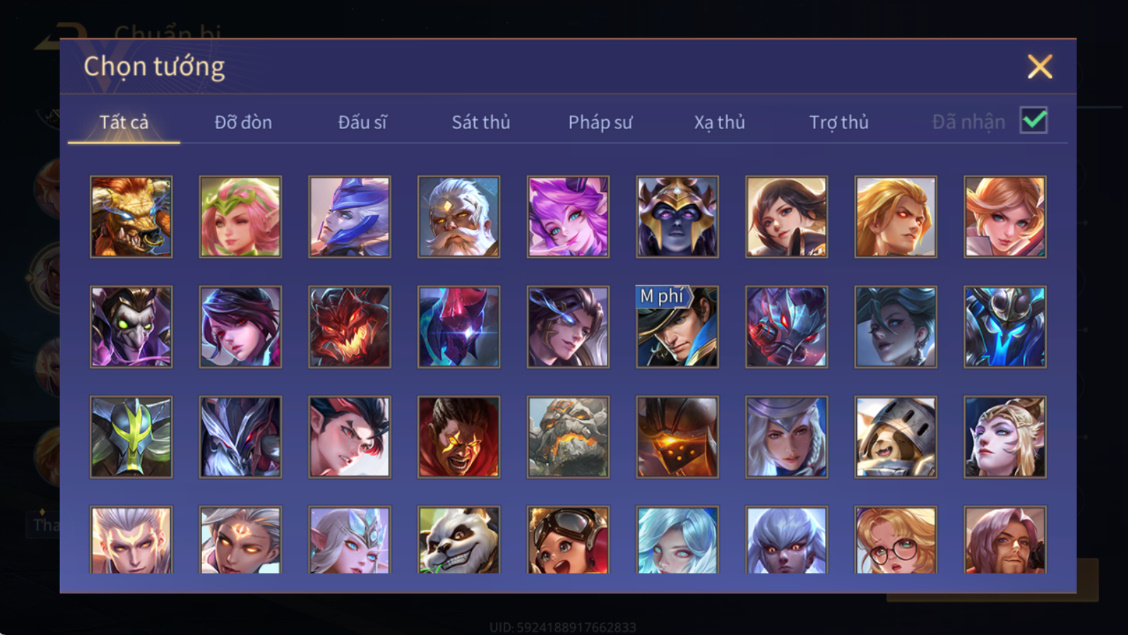This screenshot has width=1128, height=635.
Task: Select the green-masked dark armored hero
Action: coord(131,437)
